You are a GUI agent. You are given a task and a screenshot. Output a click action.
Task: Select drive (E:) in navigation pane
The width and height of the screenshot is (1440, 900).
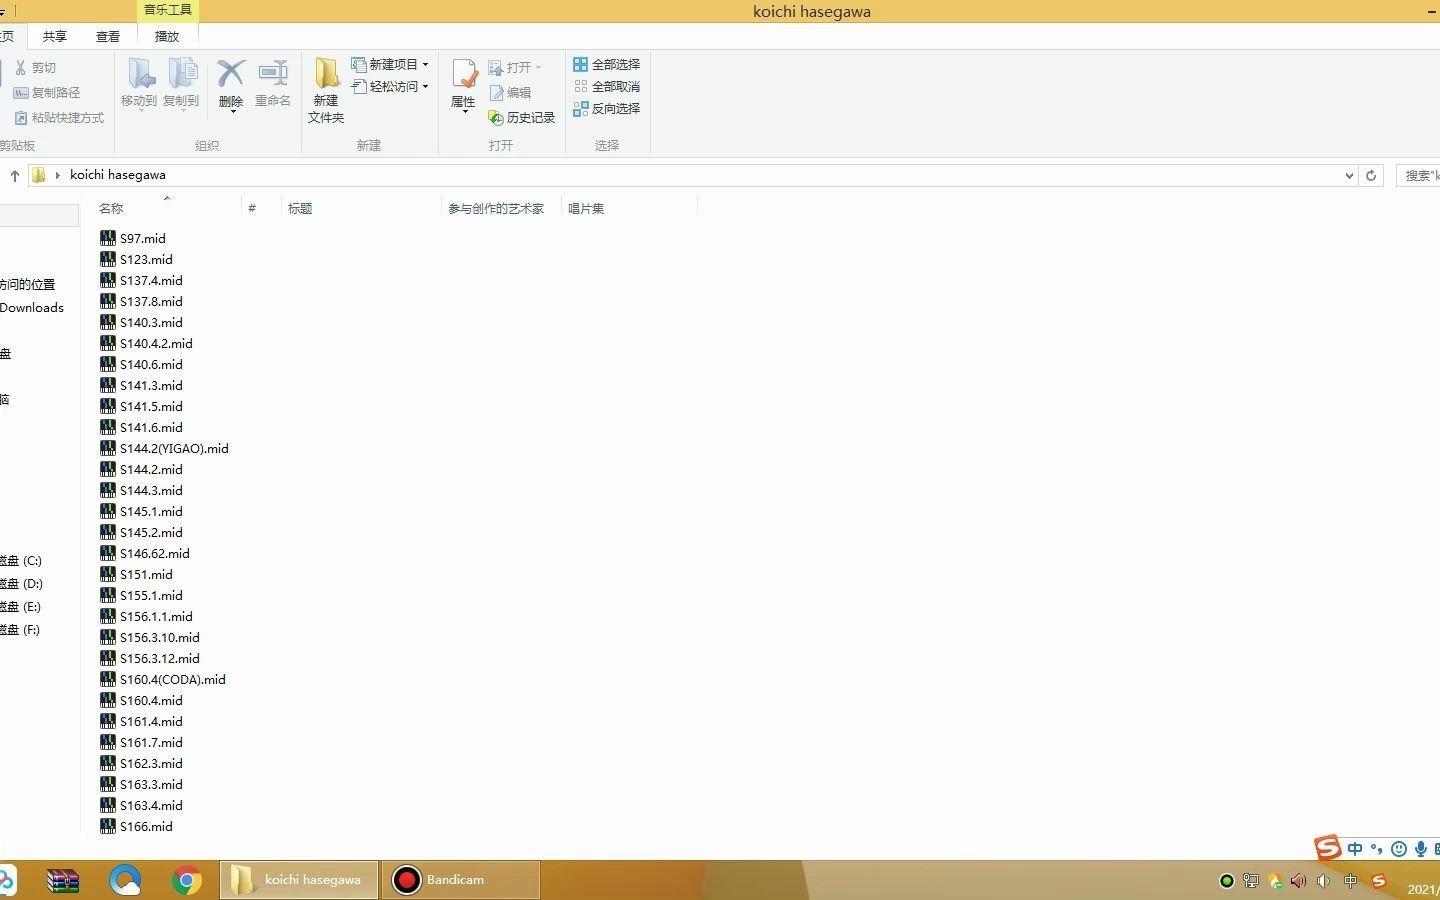click(21, 607)
